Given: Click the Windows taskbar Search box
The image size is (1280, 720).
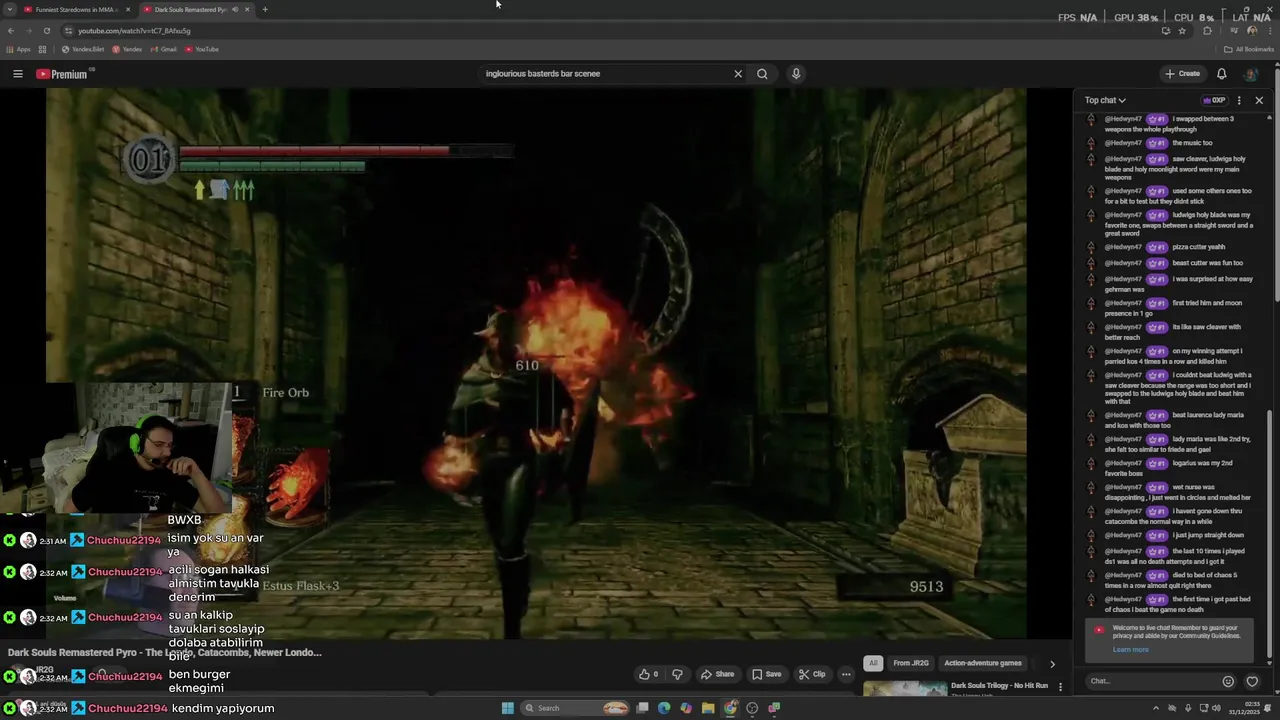Looking at the screenshot, I should (x=576, y=708).
